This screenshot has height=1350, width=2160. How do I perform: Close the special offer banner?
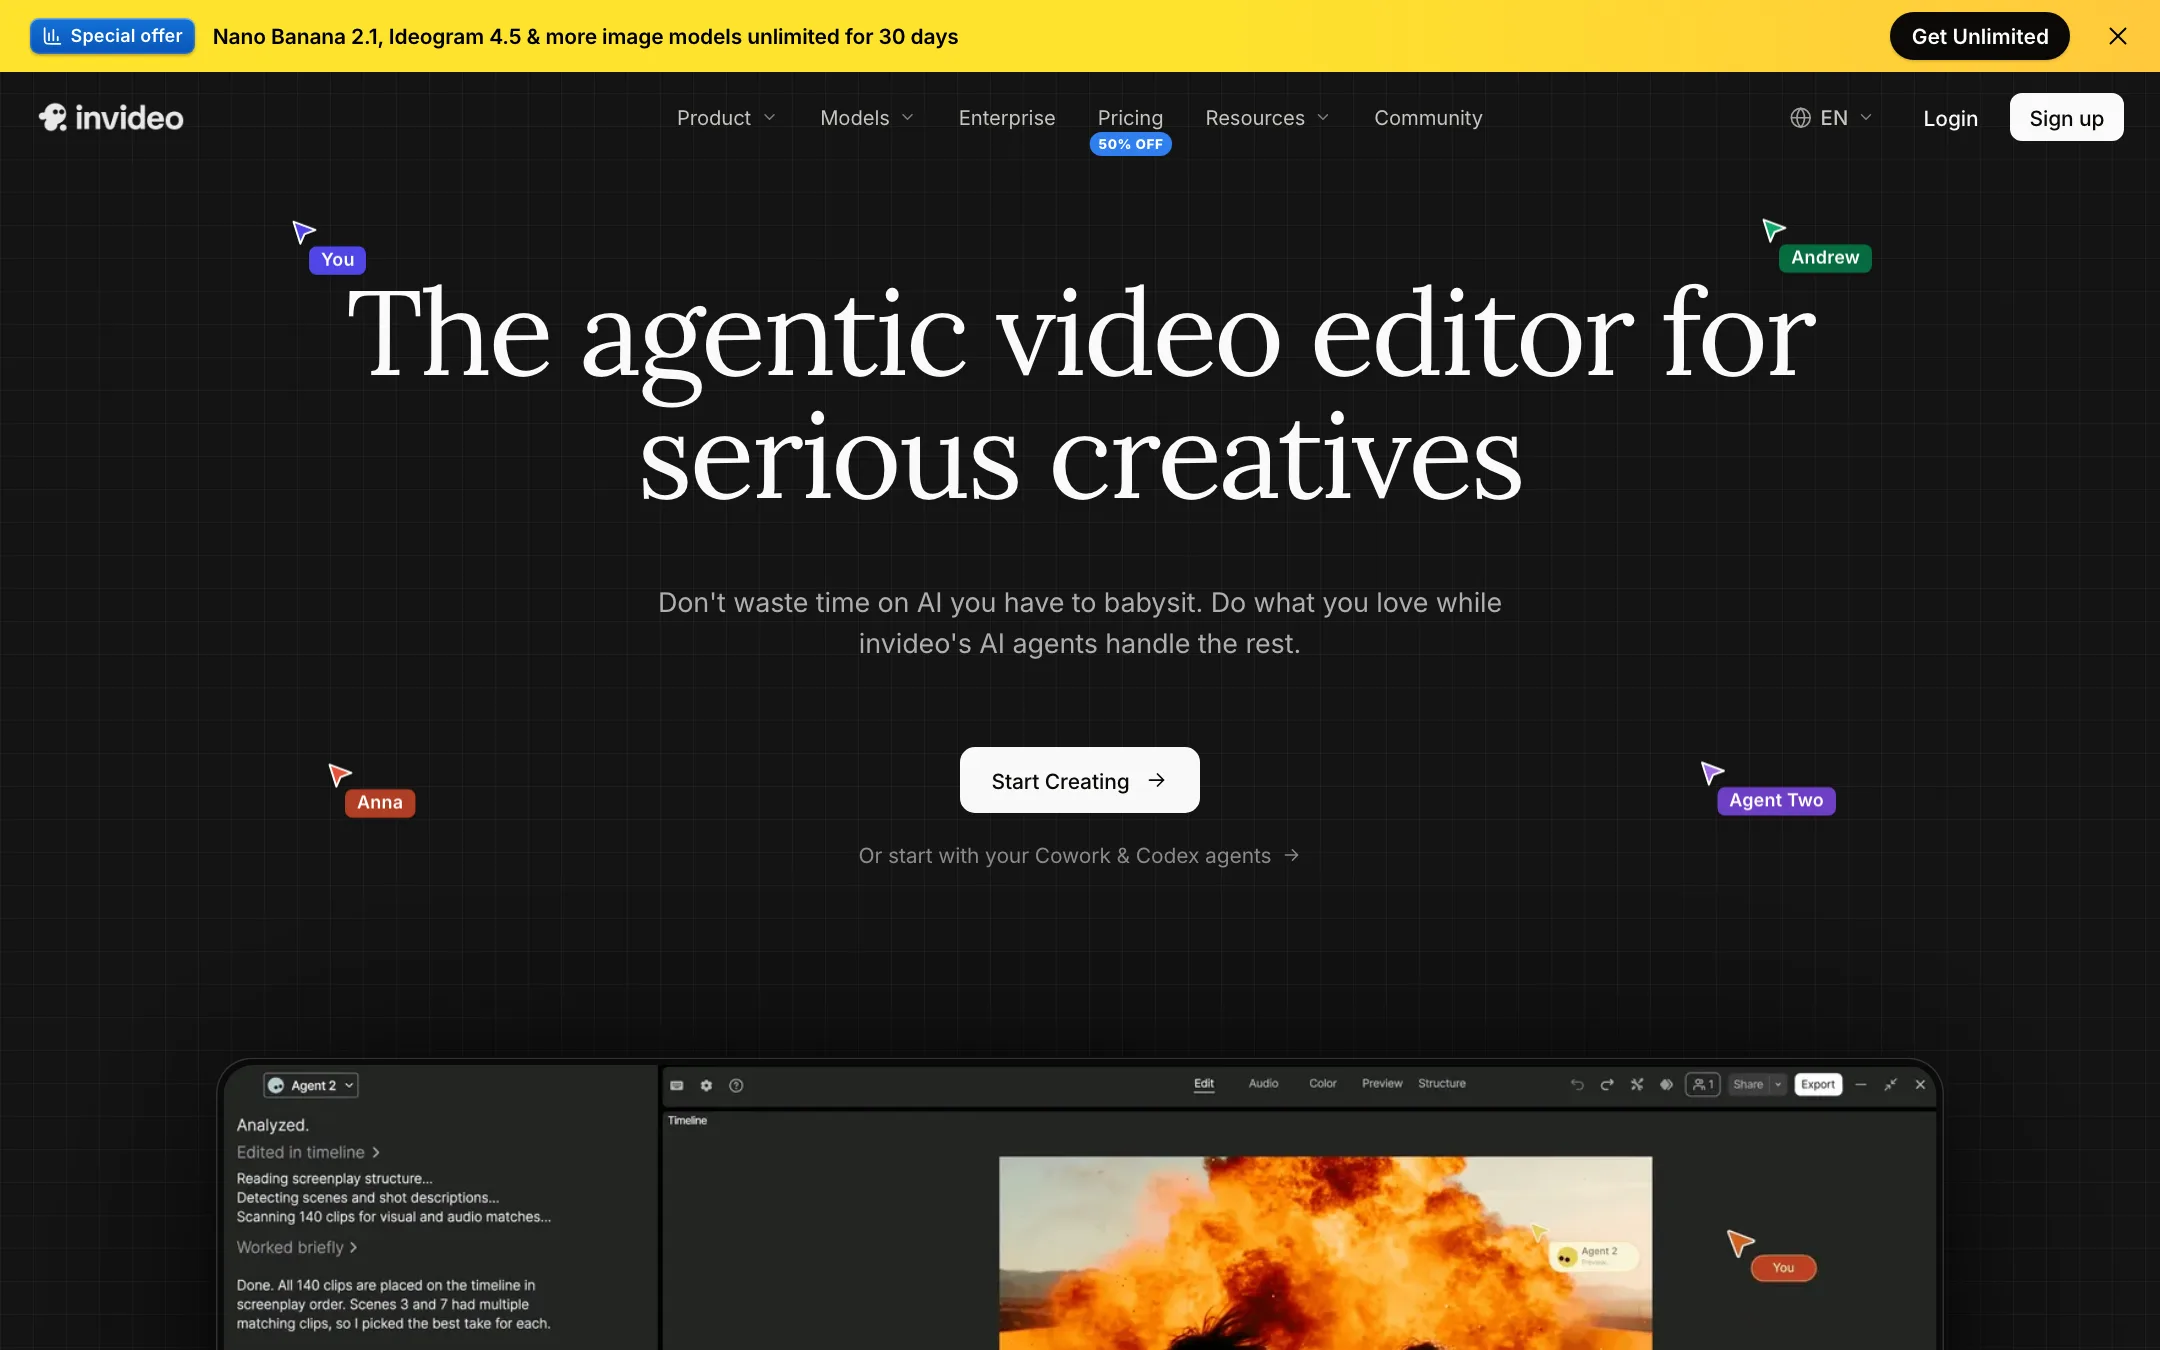(2117, 36)
